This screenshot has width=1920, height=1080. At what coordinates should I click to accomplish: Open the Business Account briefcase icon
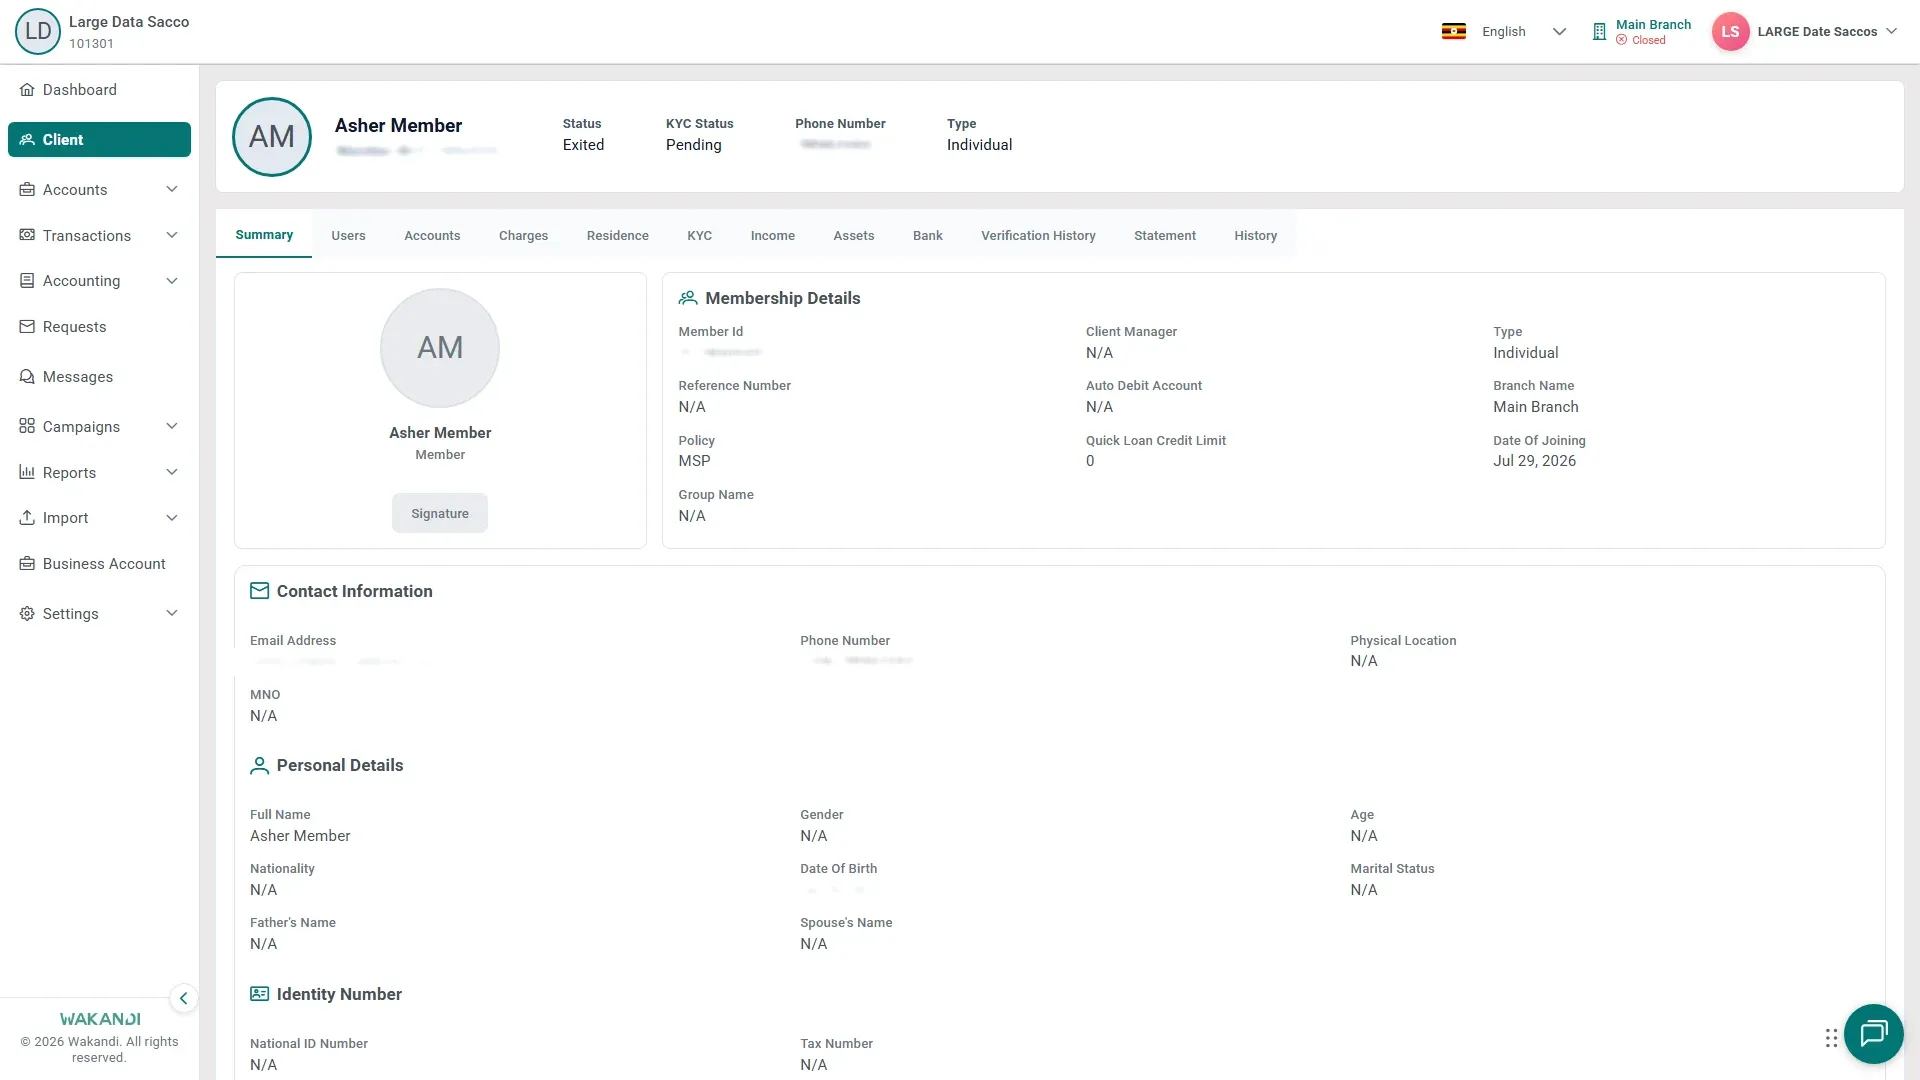[27, 564]
